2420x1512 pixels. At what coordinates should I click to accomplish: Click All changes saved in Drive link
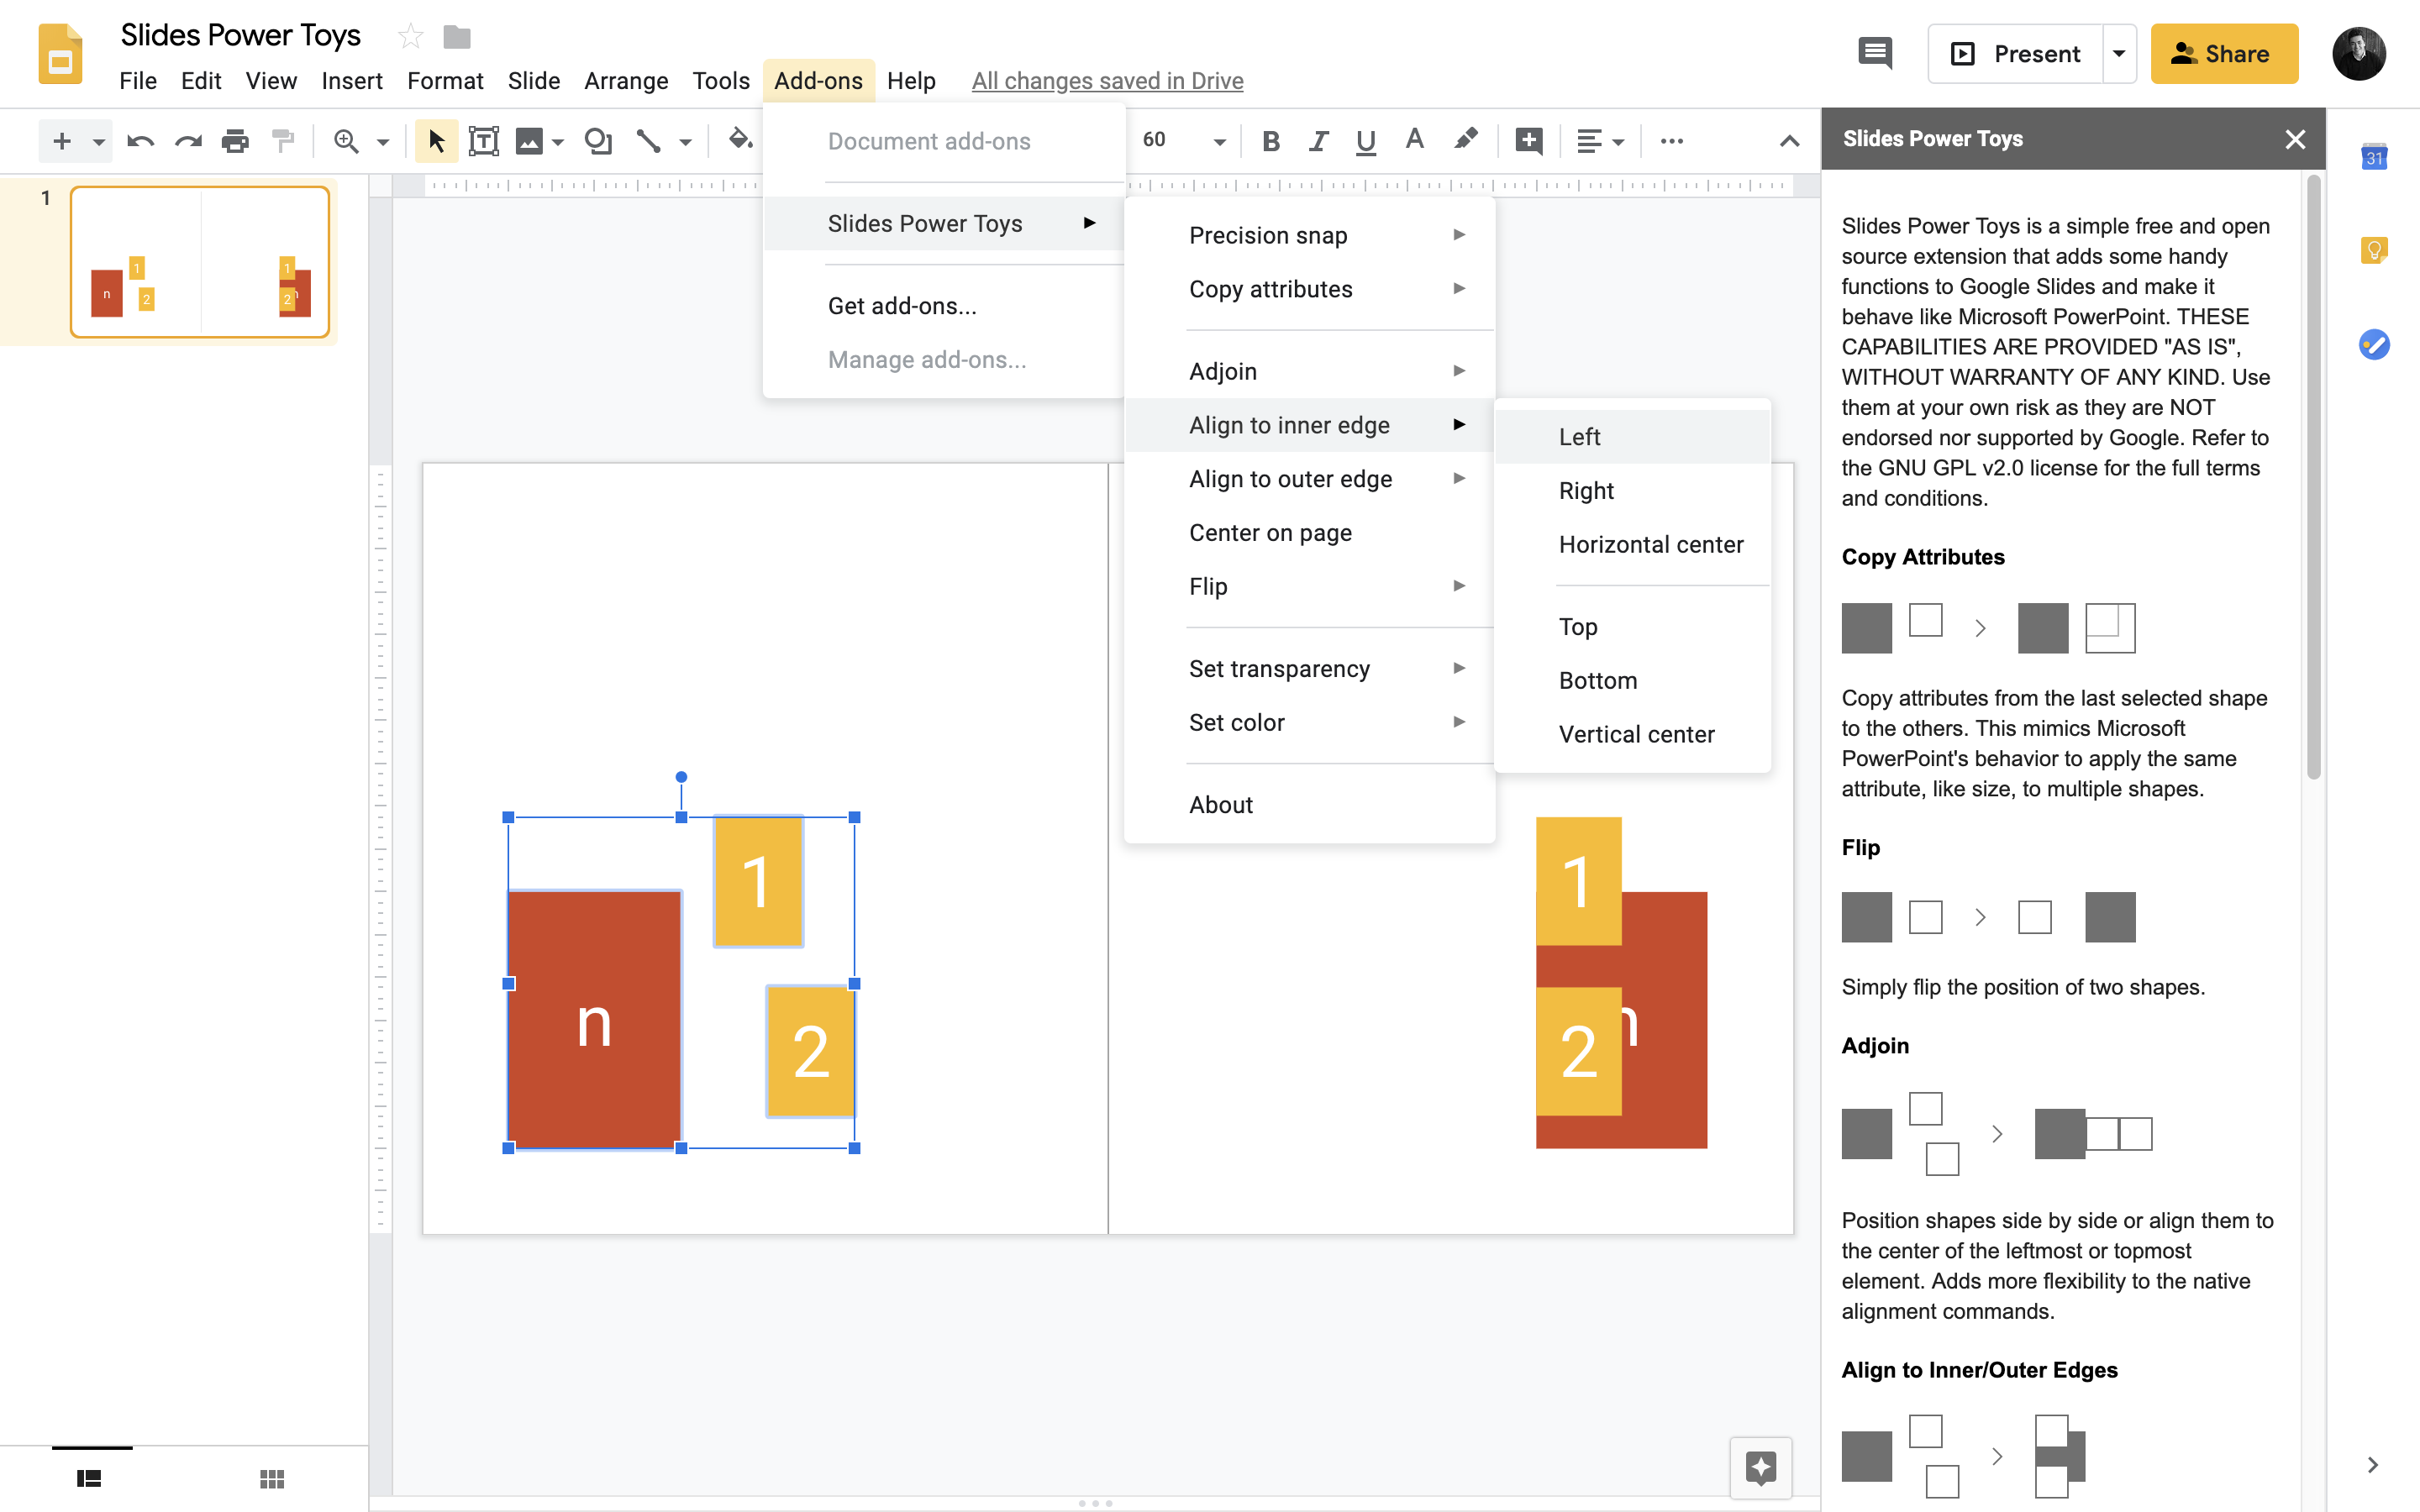pos(1107,81)
